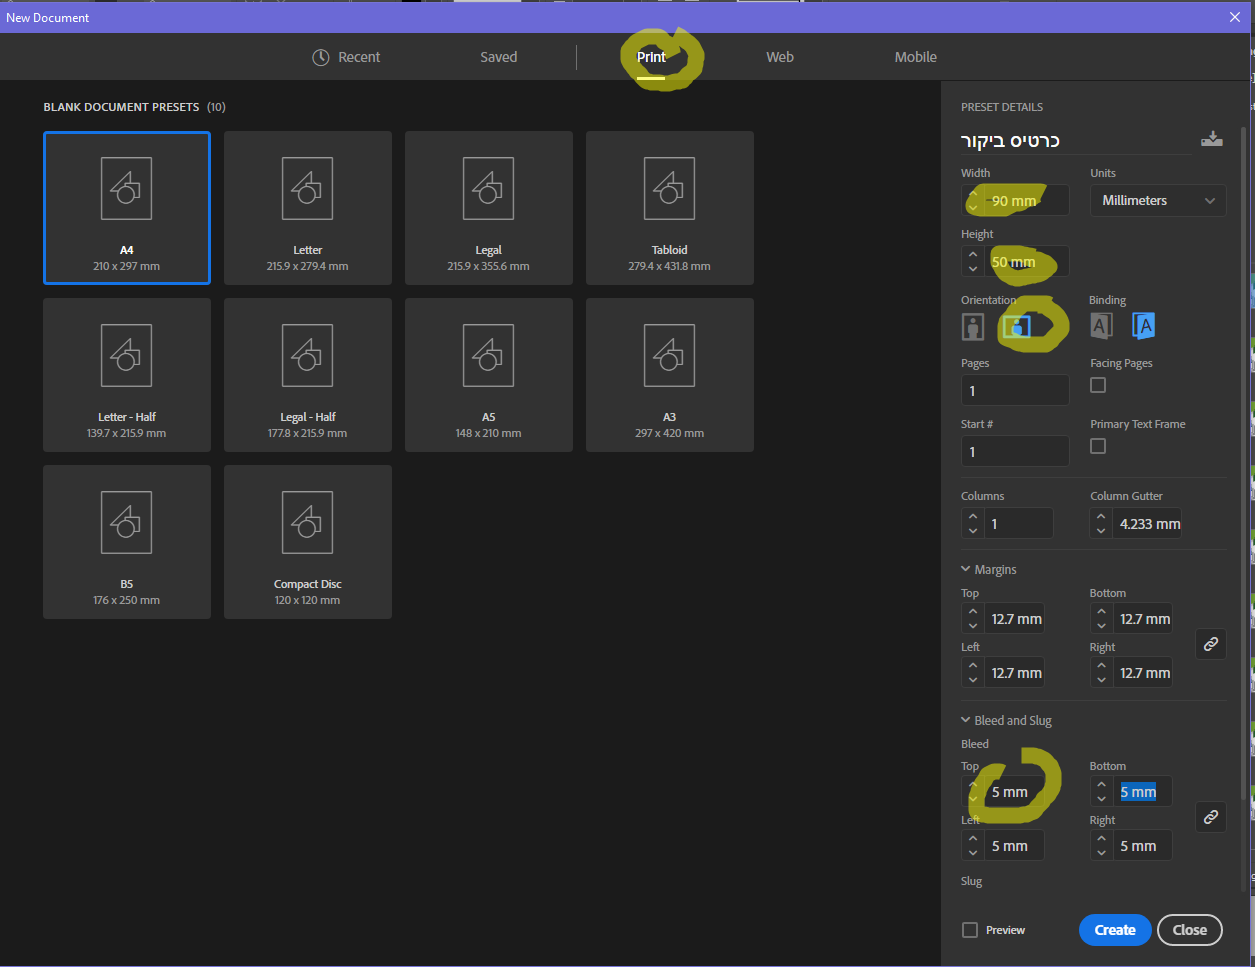Click the Margins Left stepper arrows
Viewport: 1255px width, 967px height.
click(x=973, y=673)
